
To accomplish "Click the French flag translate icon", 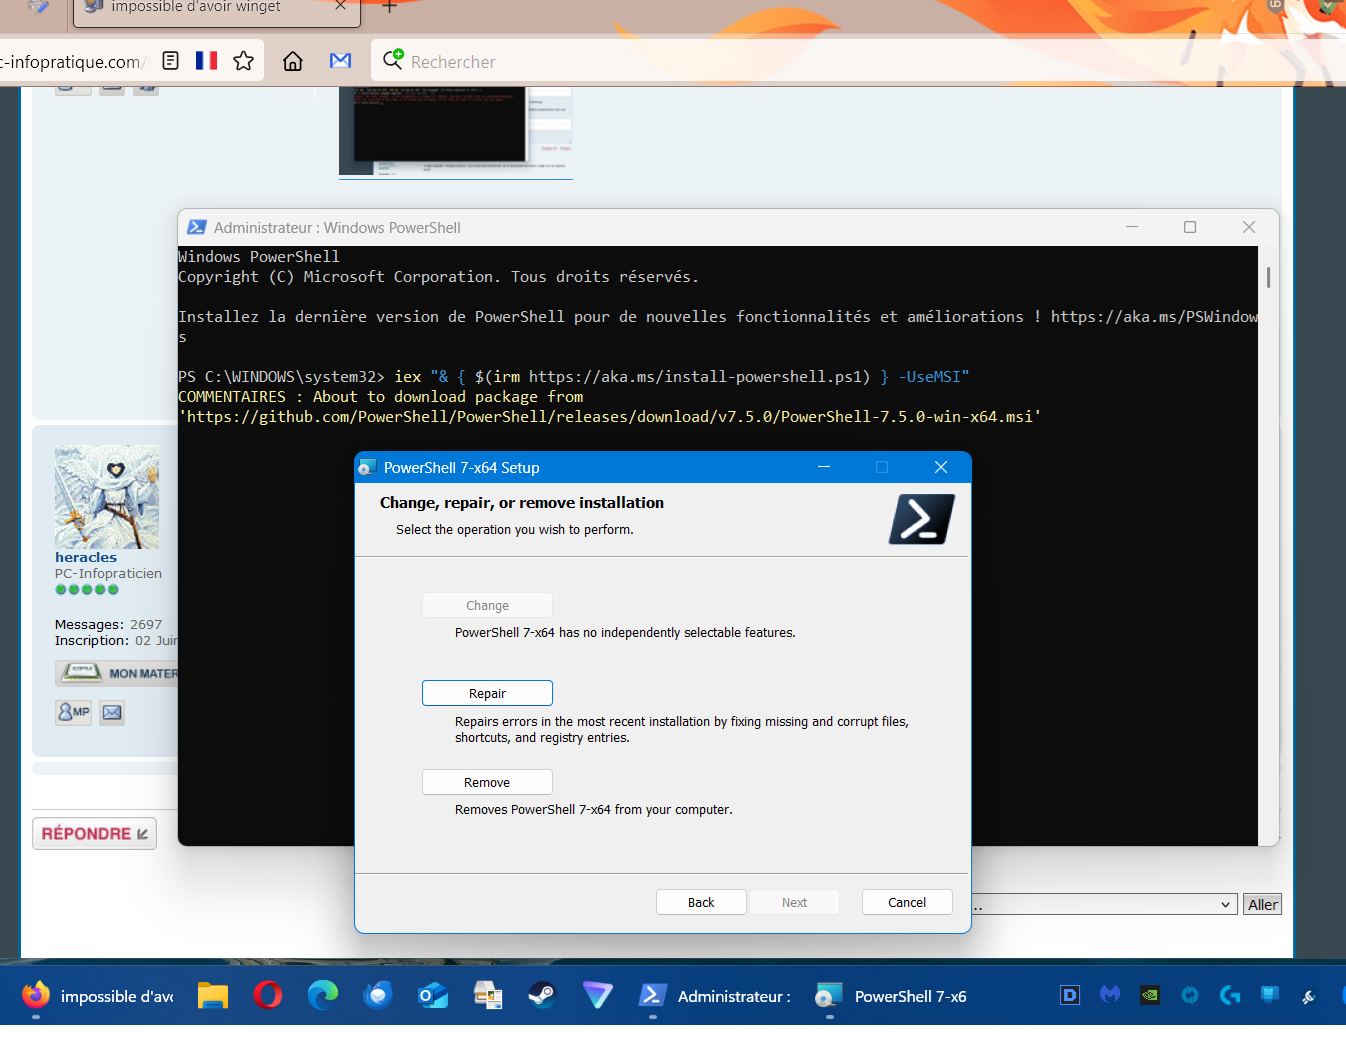I will click(207, 61).
